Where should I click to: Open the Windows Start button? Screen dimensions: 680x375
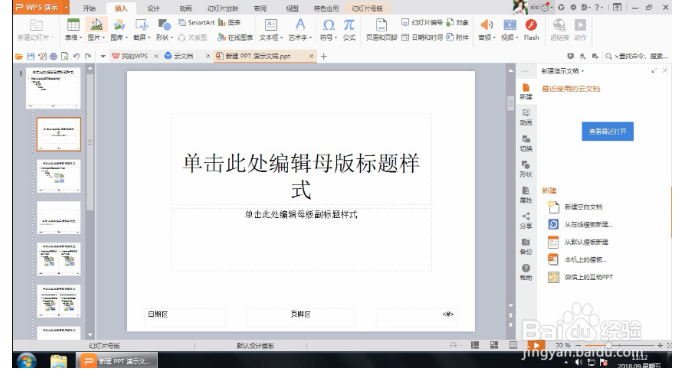27,361
